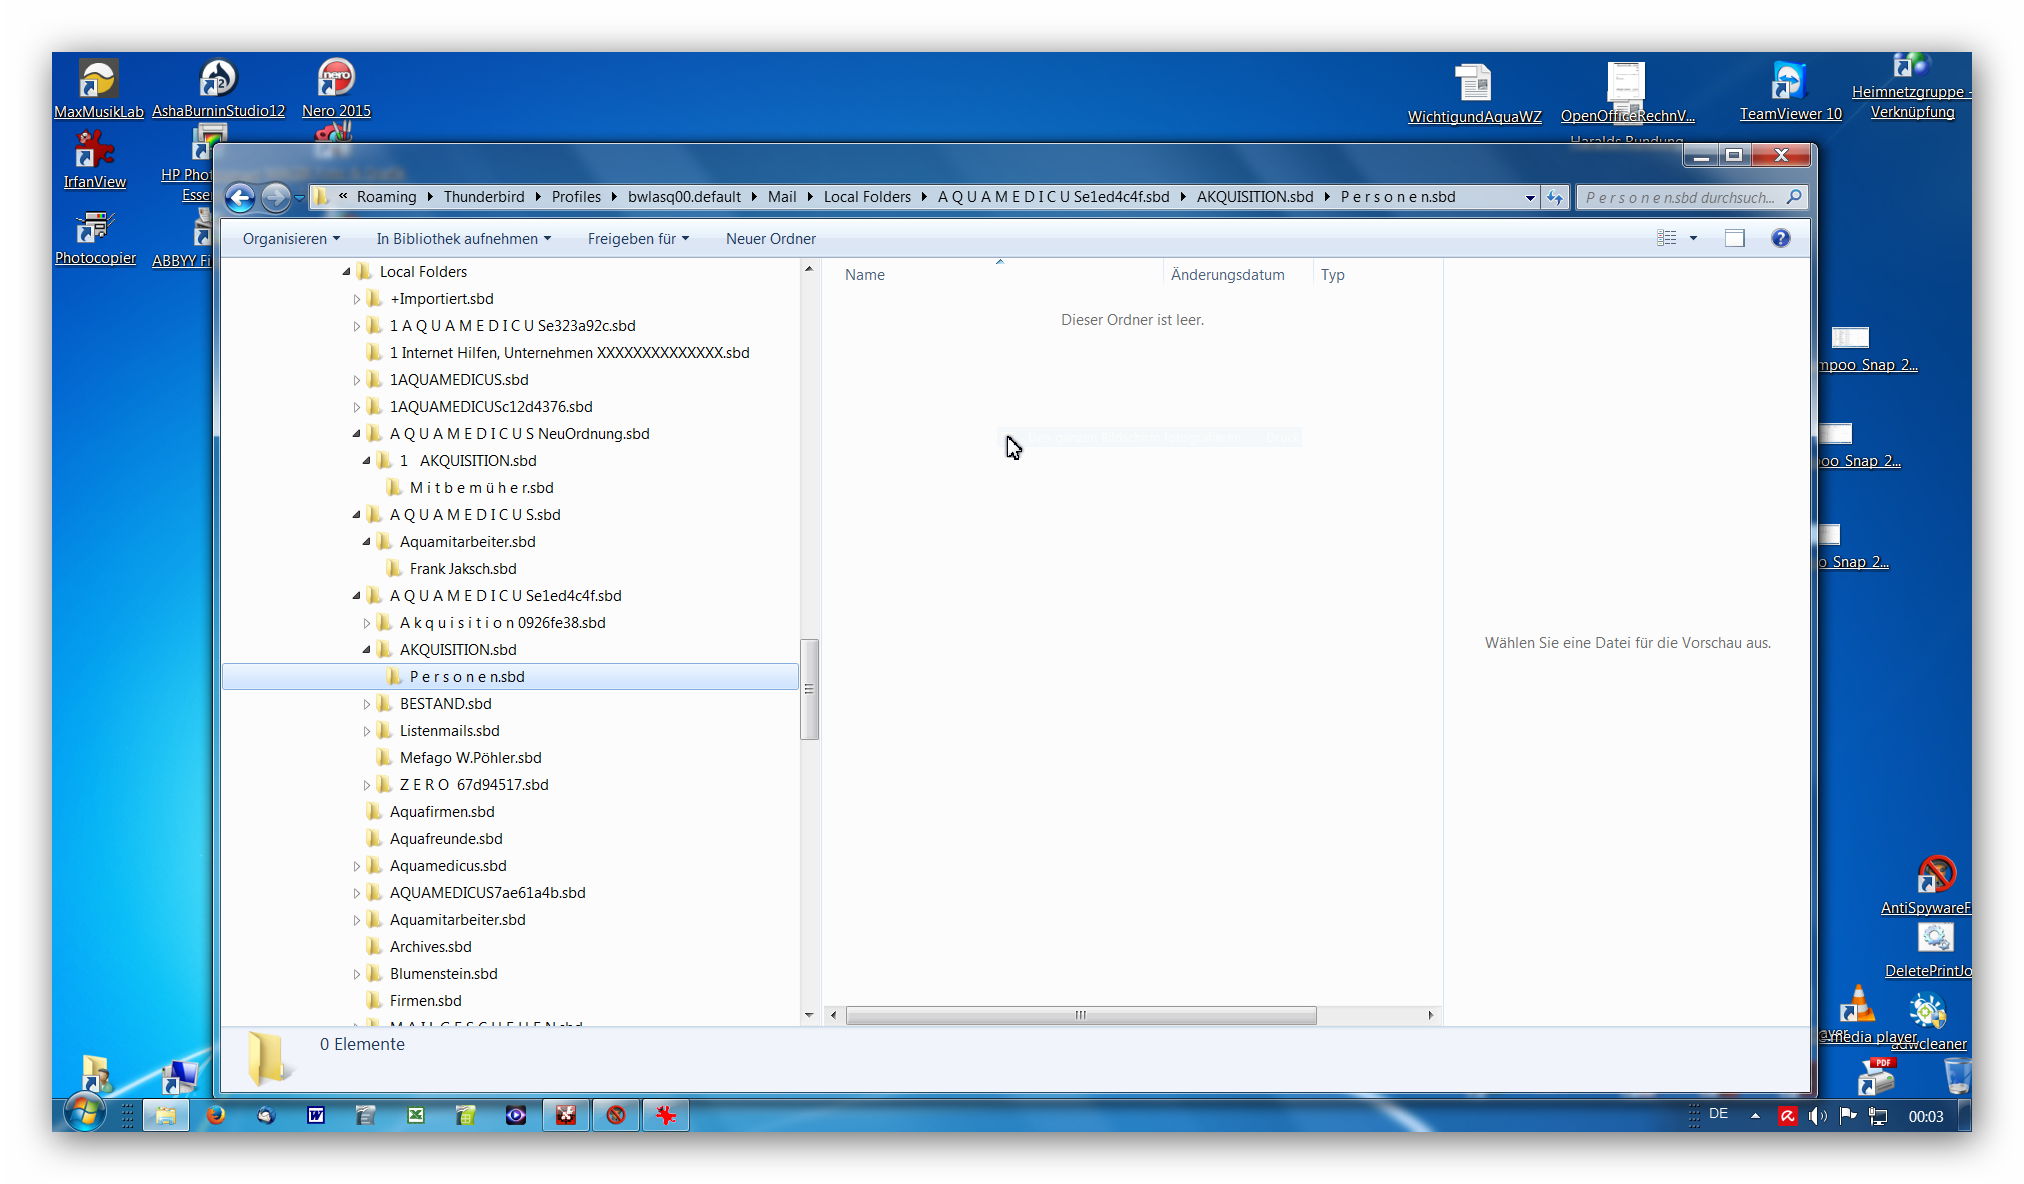
Task: Click the folder search input field
Action: pyautogui.click(x=1680, y=197)
